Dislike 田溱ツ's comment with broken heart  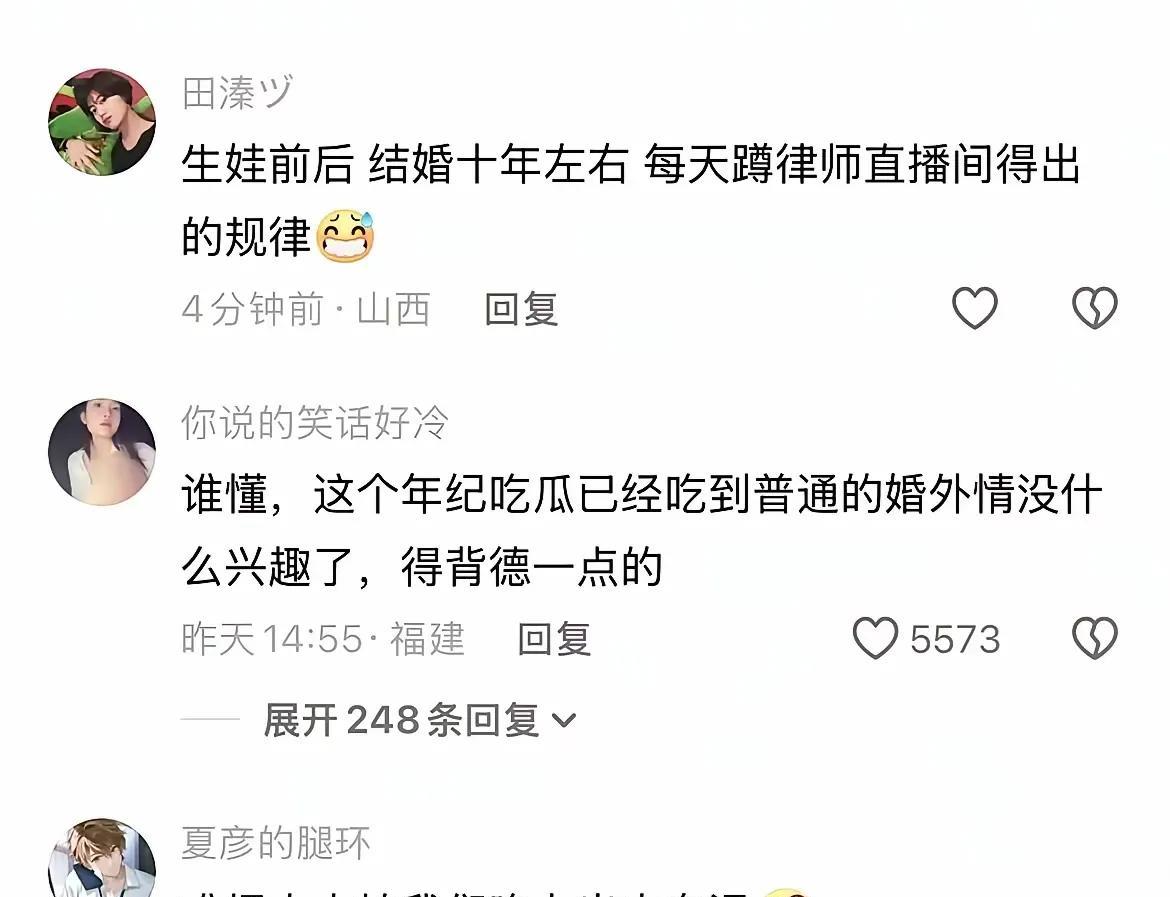coord(1095,307)
